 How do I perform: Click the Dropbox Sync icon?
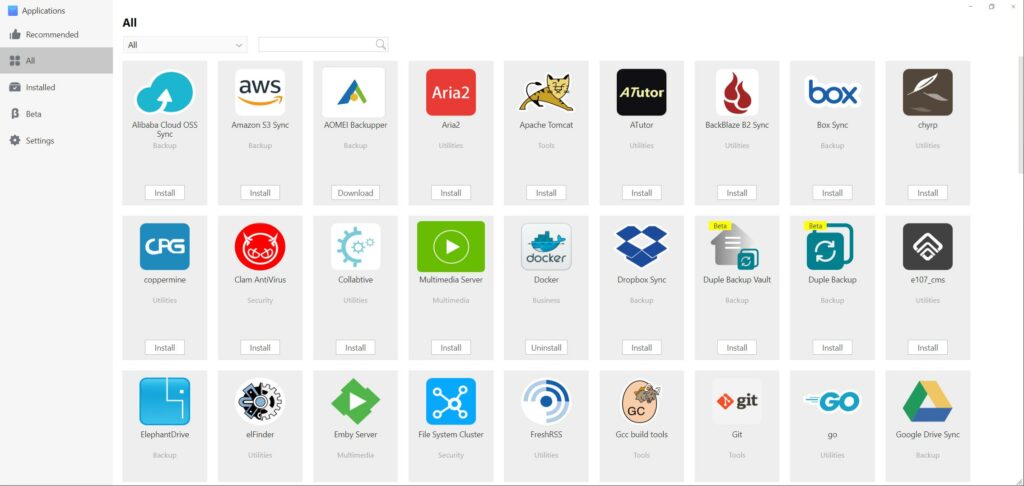tap(641, 247)
